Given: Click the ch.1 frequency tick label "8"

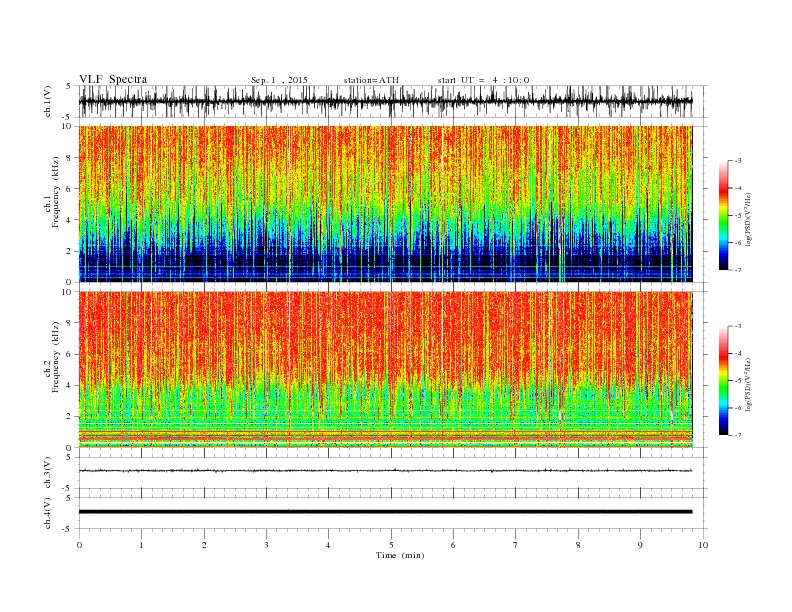Looking at the screenshot, I should click(x=70, y=158).
